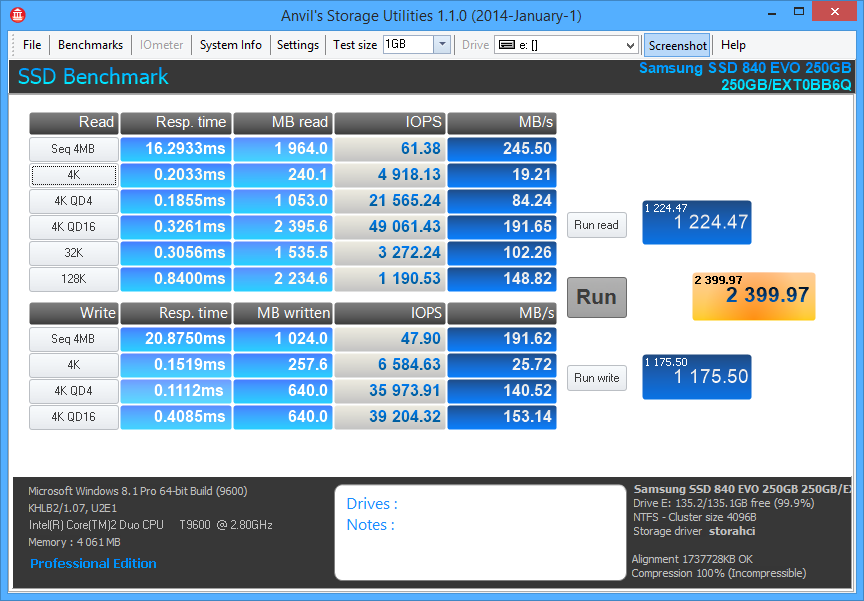864x601 pixels.
Task: Maximize the Anvil's Storage Utilities window
Action: click(x=798, y=12)
